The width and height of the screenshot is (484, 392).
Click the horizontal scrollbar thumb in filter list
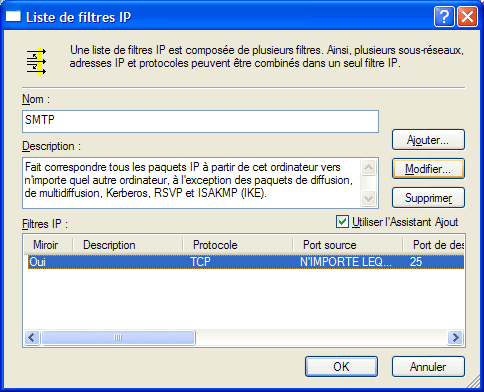click(118, 338)
